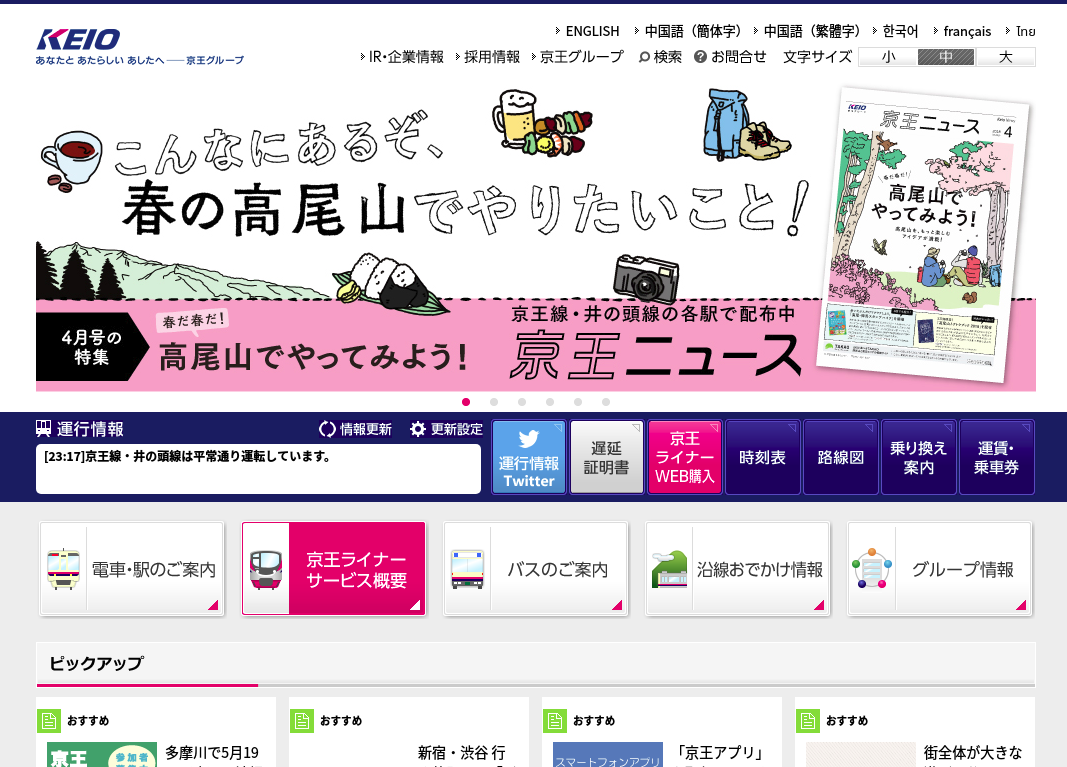Click document icon on 新宿・渋谷 行 card
The image size is (1067, 767).
pos(301,721)
